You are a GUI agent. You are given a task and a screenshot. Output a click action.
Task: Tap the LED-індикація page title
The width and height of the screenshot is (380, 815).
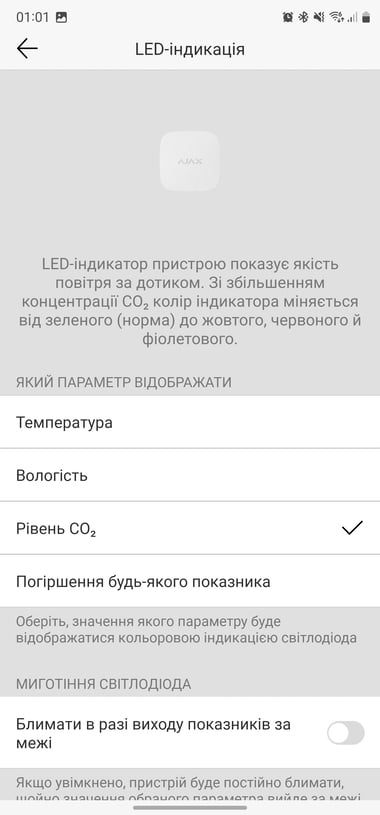(x=190, y=49)
